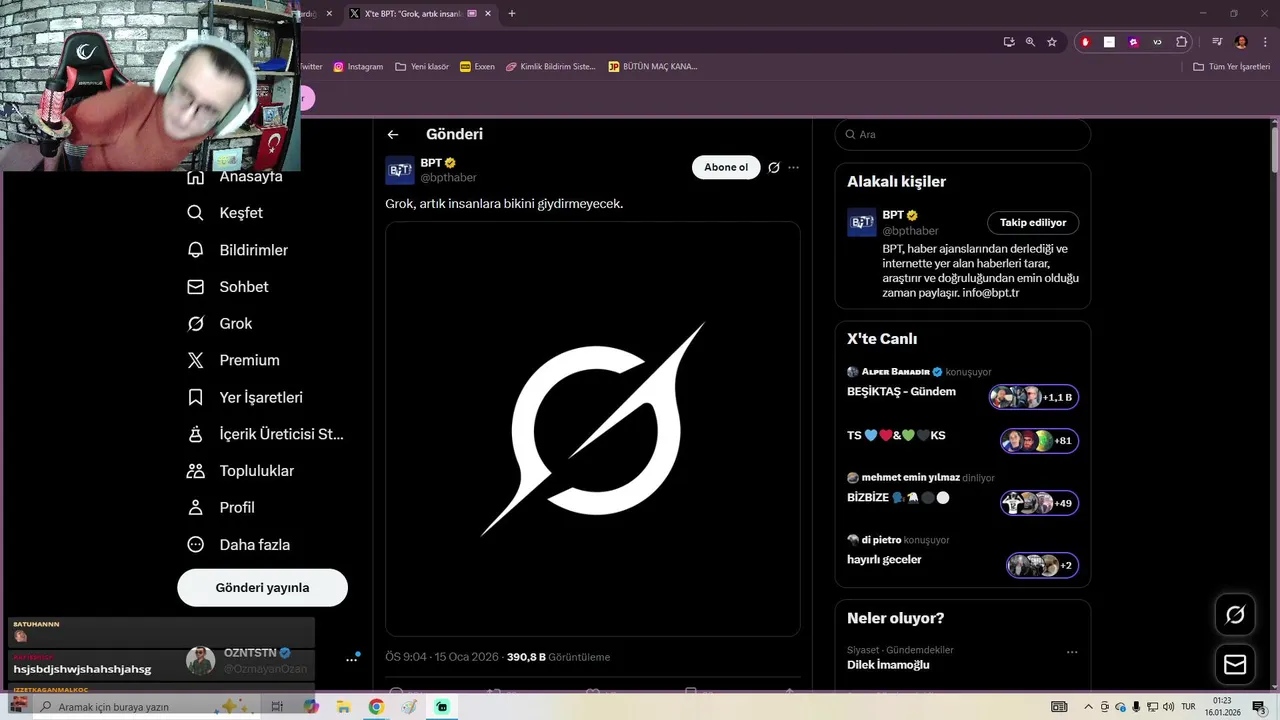Click the zoom magnifier in address bar

(x=1030, y=42)
